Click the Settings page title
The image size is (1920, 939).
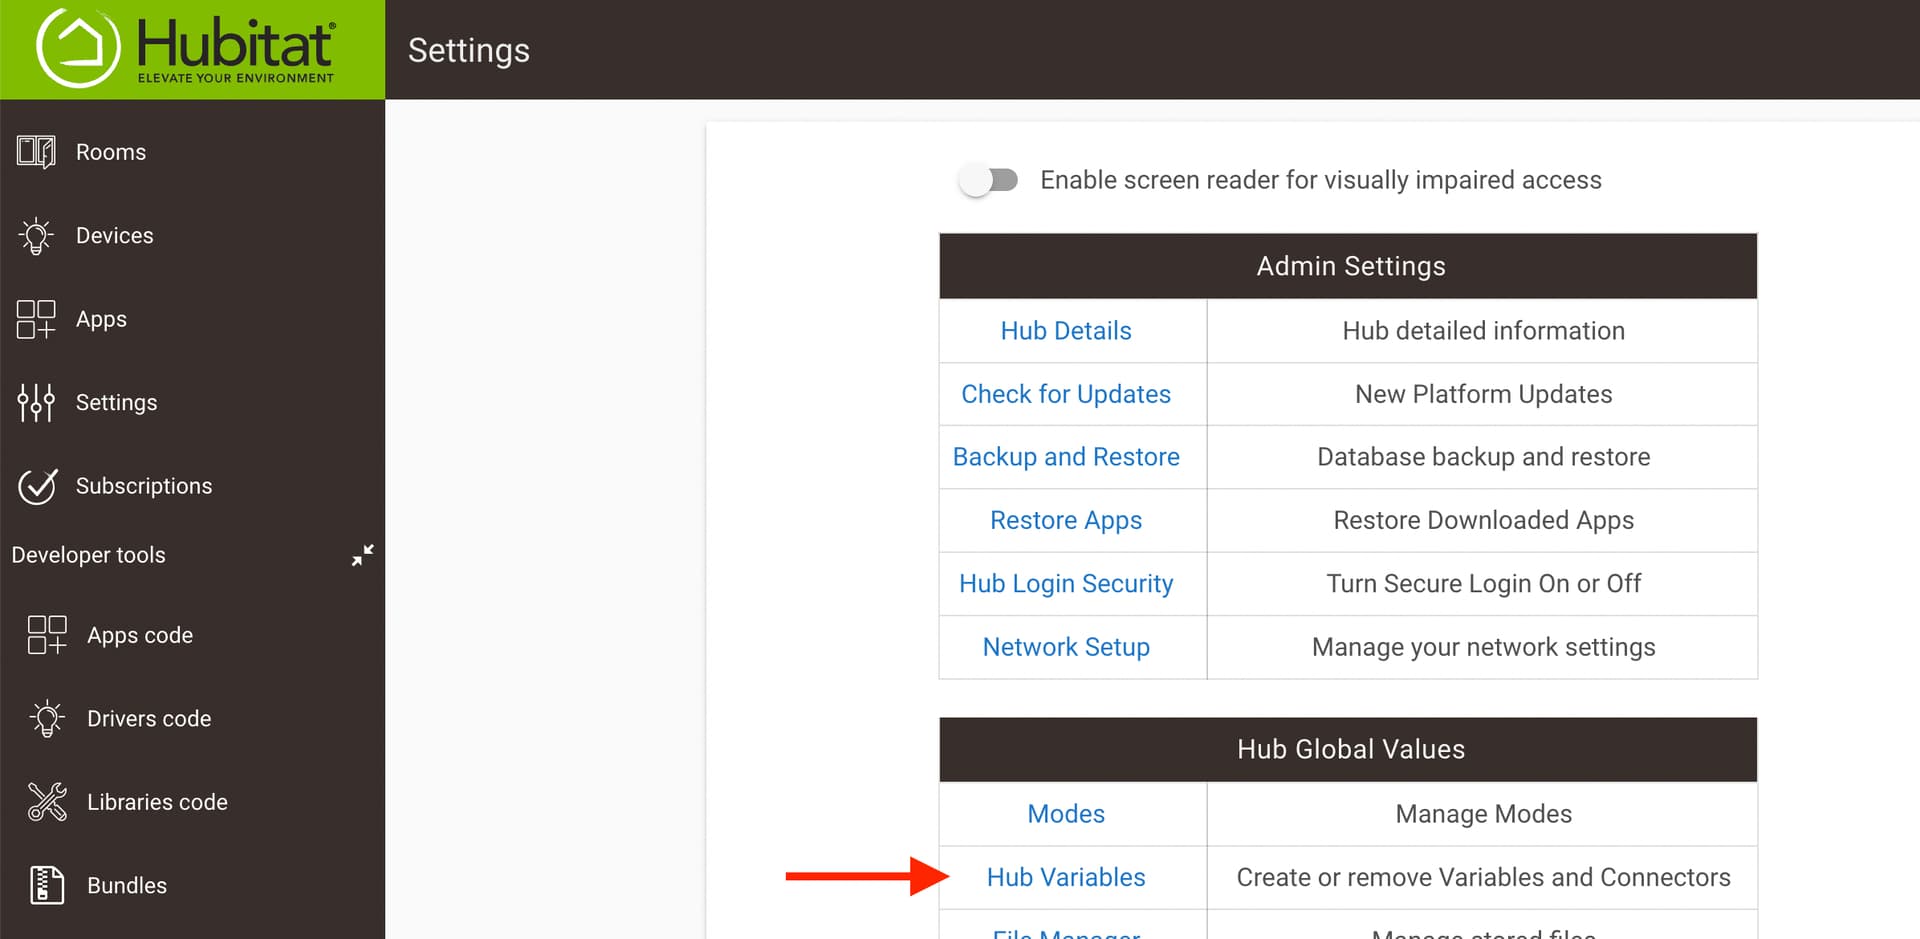tap(469, 50)
